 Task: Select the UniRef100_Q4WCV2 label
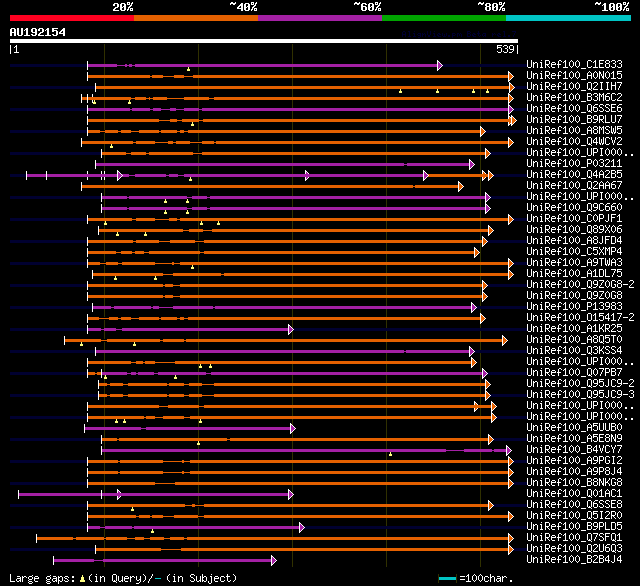(574, 141)
